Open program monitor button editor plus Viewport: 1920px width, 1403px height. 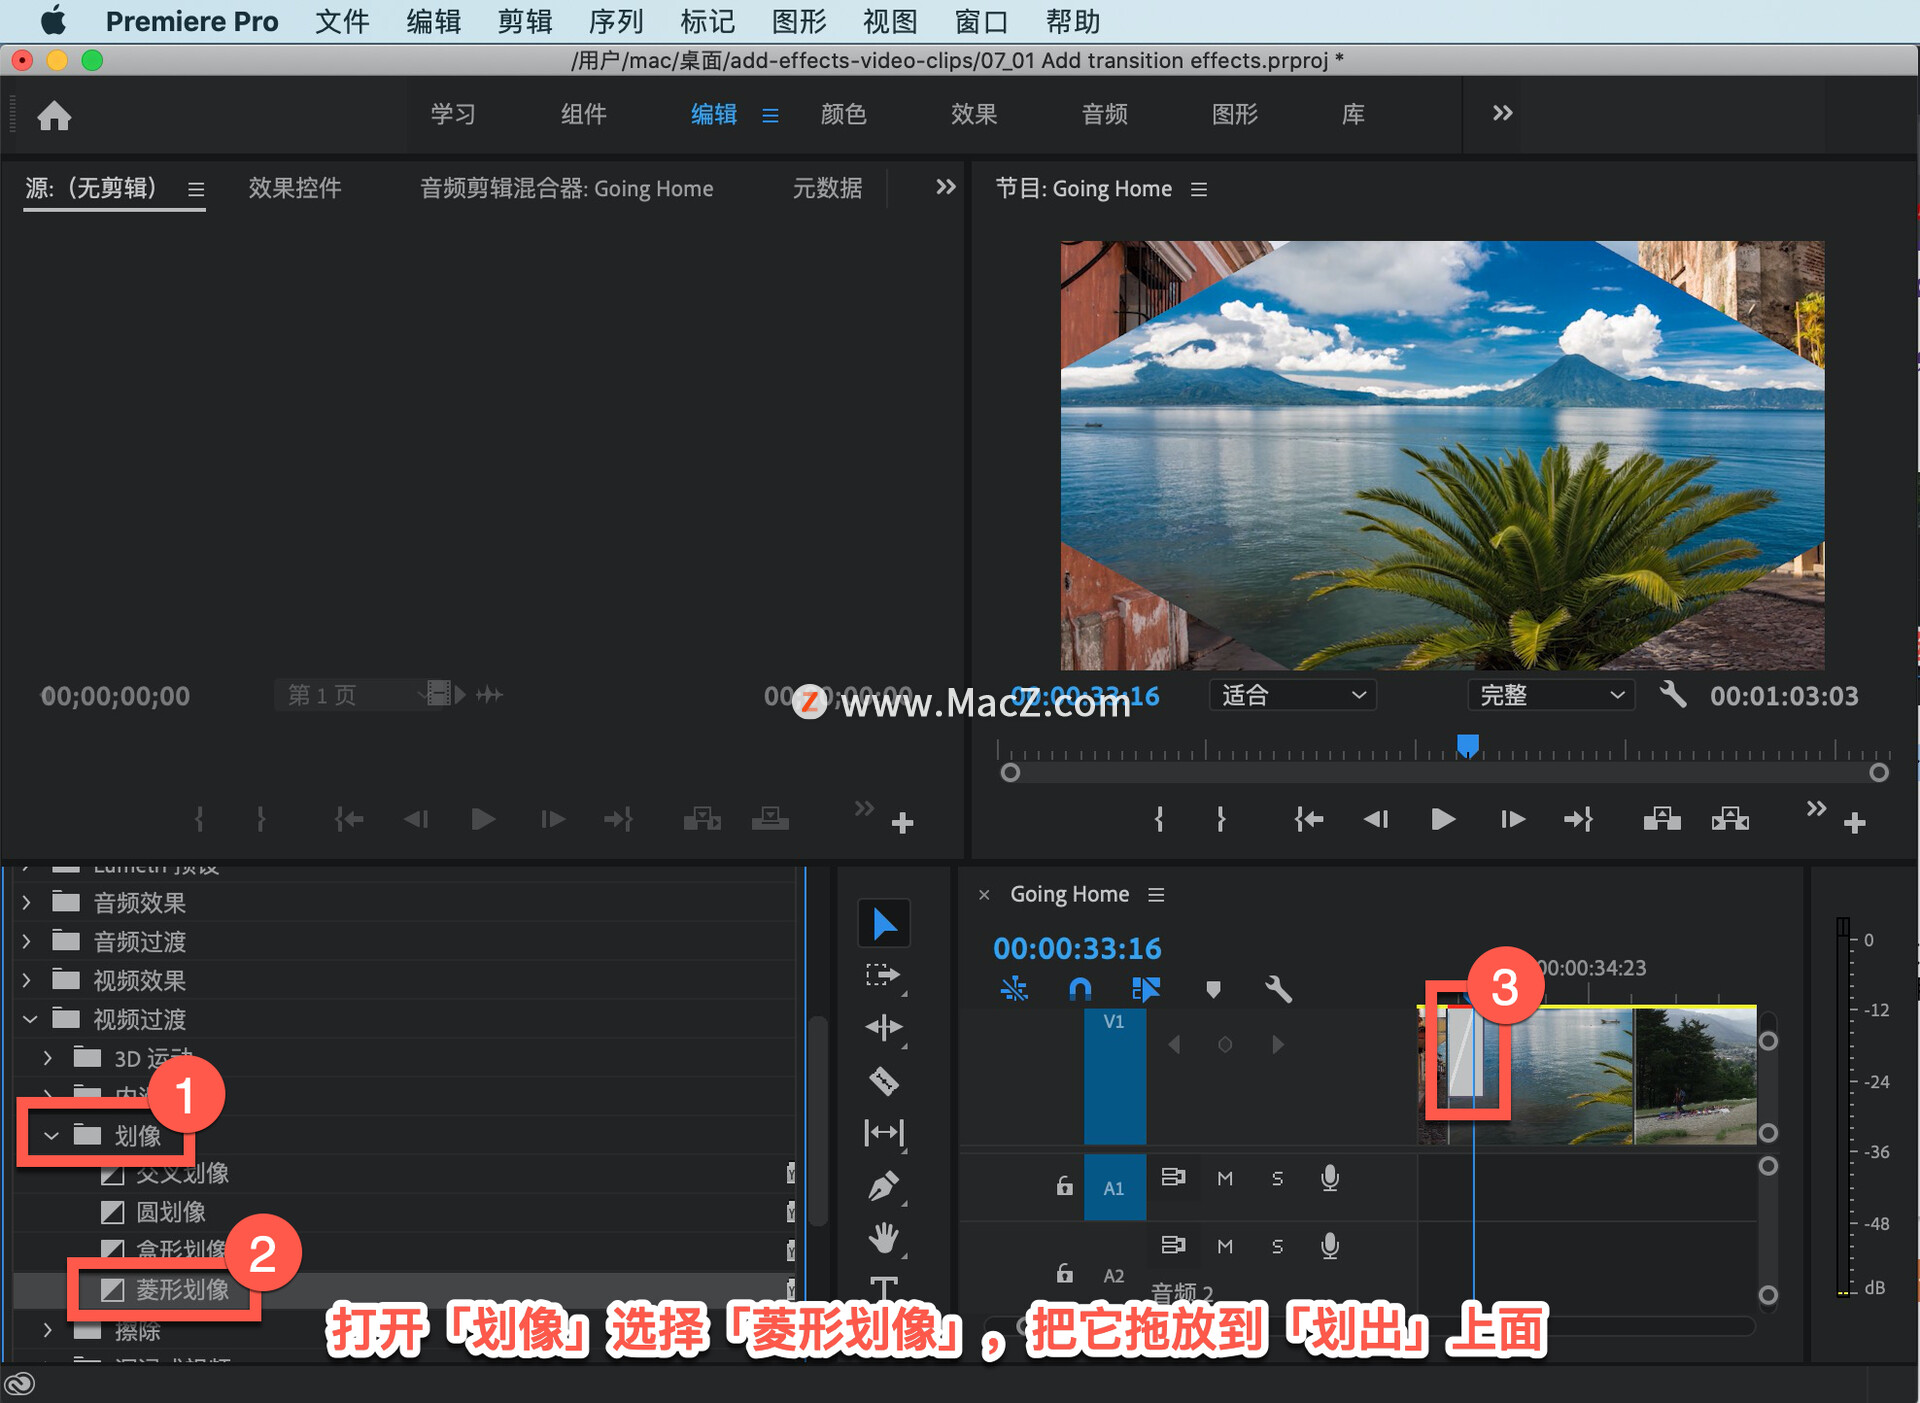click(1855, 823)
